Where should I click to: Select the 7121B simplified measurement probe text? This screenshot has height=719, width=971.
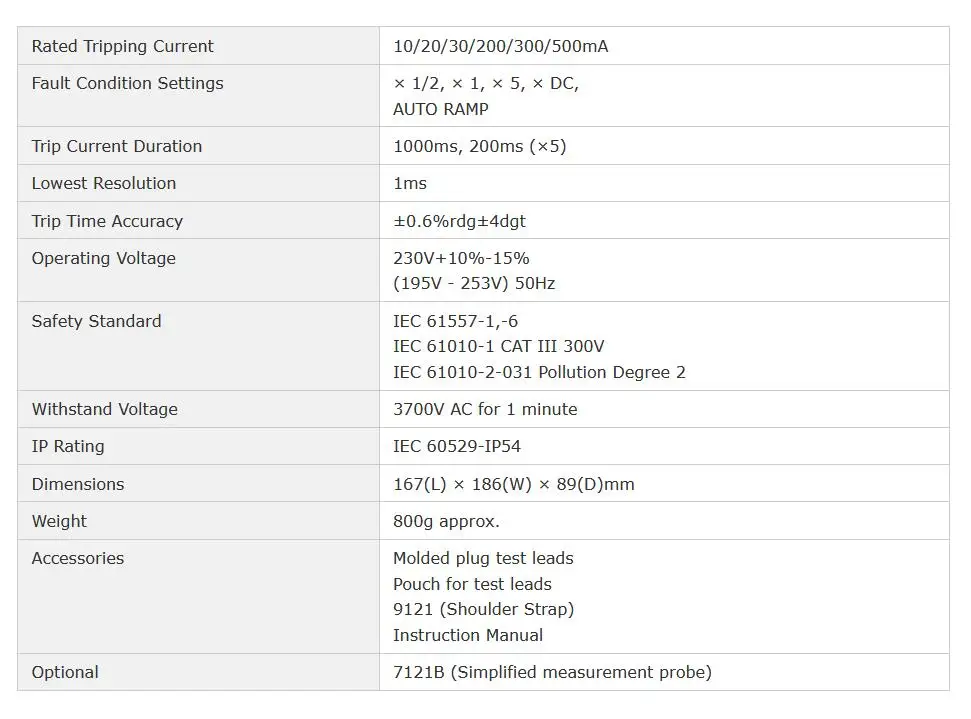point(552,673)
